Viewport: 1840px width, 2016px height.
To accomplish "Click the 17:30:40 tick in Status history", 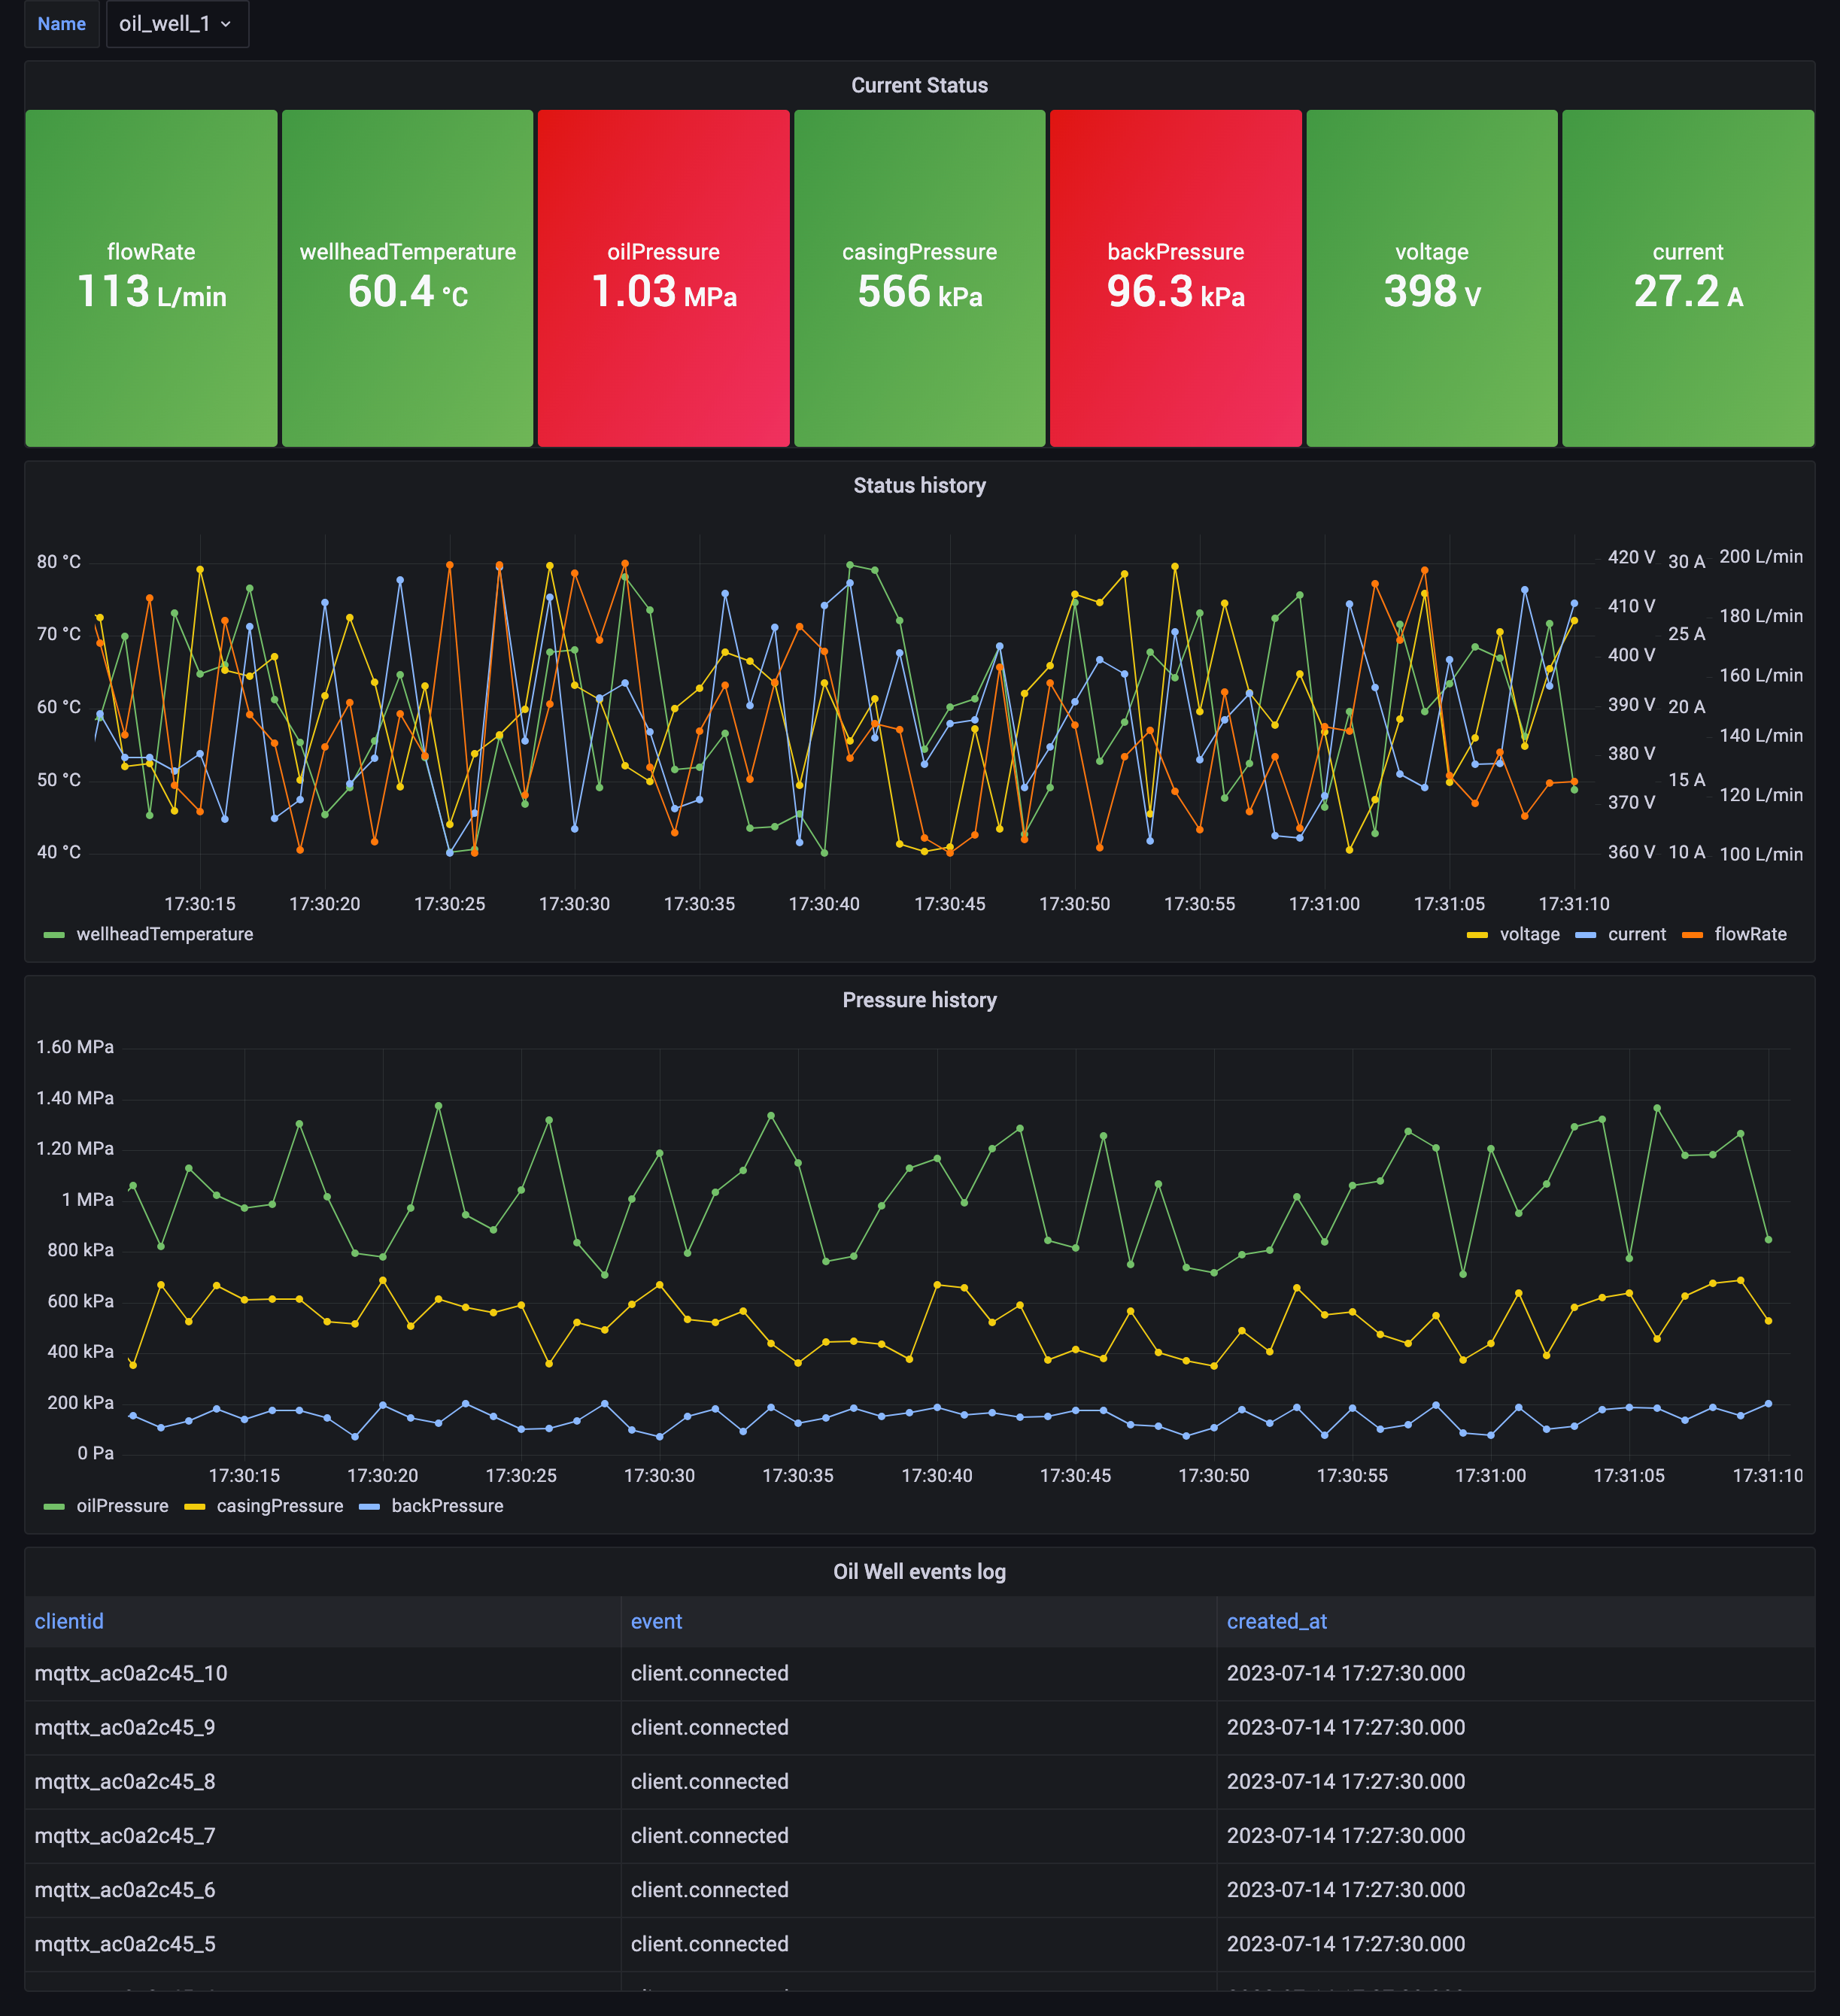I will pos(824,904).
